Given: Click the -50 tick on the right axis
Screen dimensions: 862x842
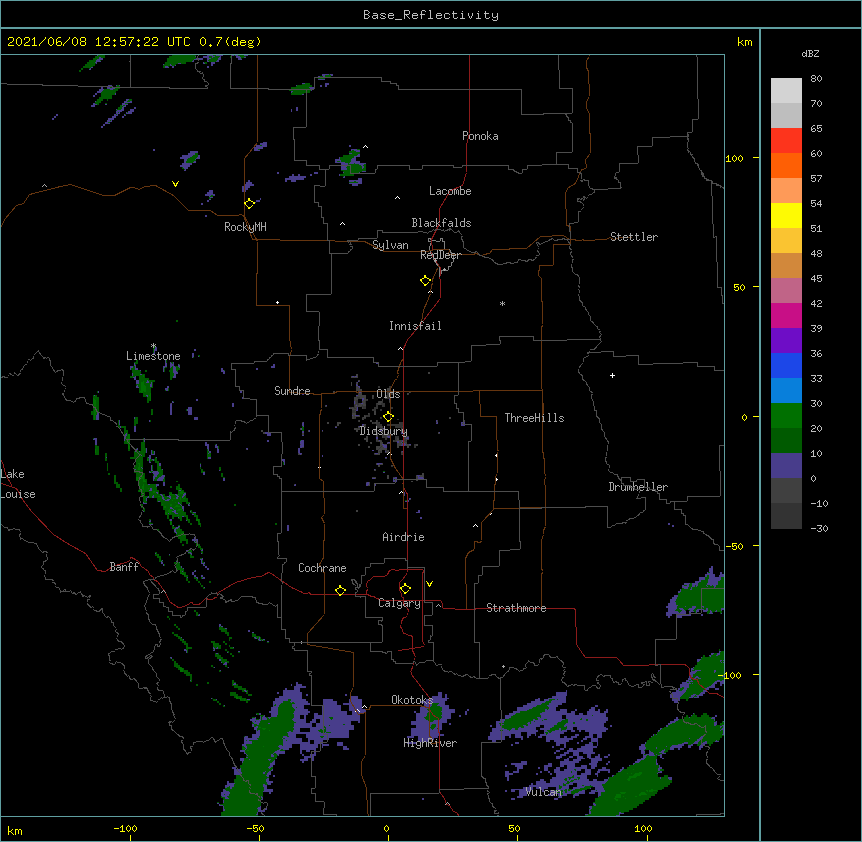Looking at the screenshot, I should pyautogui.click(x=734, y=546).
